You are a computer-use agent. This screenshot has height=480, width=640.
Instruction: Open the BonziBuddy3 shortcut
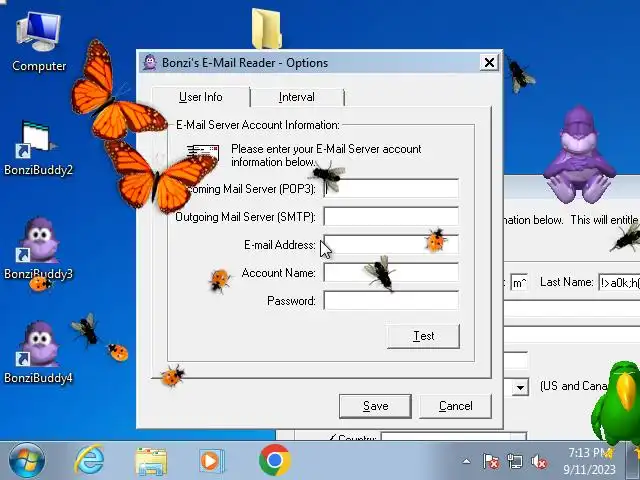[38, 249]
